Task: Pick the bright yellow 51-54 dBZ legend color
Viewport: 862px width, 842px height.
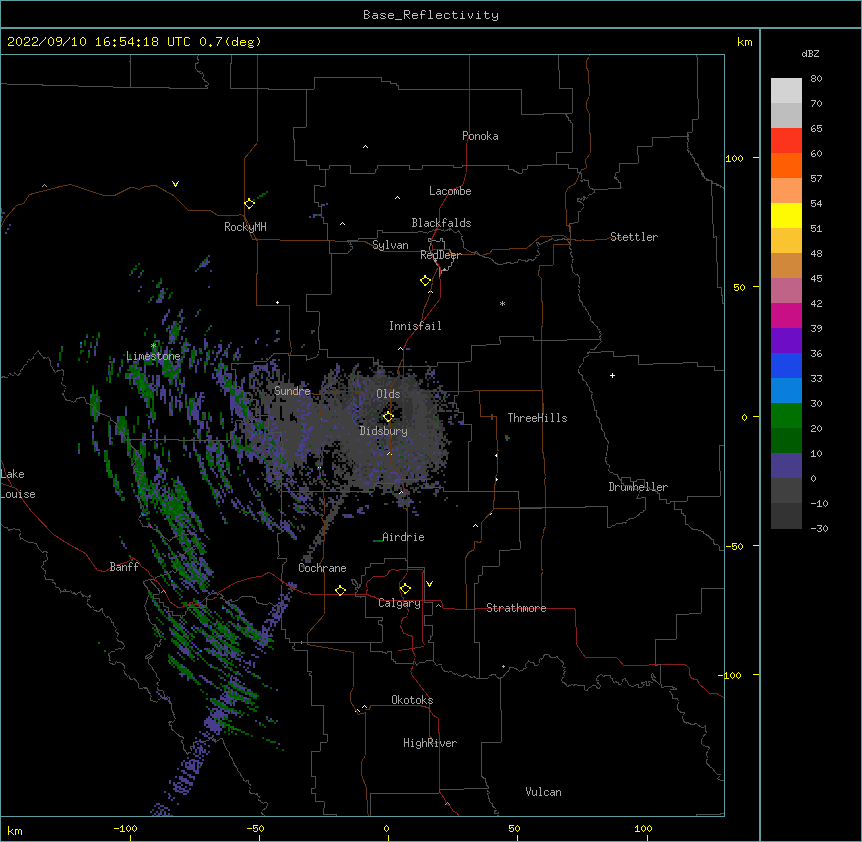Action: coord(786,215)
